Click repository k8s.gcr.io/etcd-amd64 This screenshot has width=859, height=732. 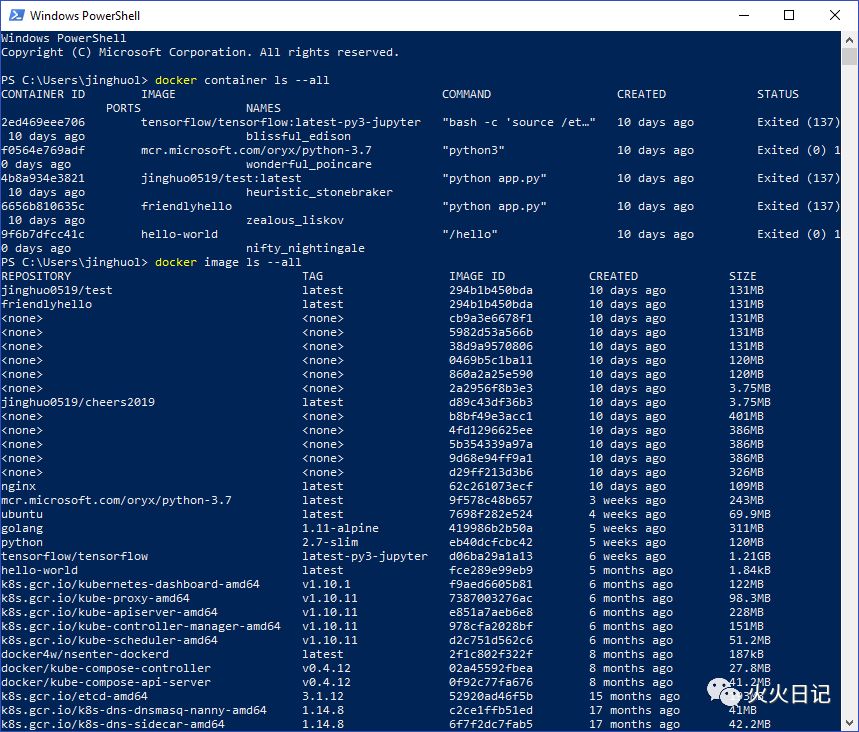[75, 696]
